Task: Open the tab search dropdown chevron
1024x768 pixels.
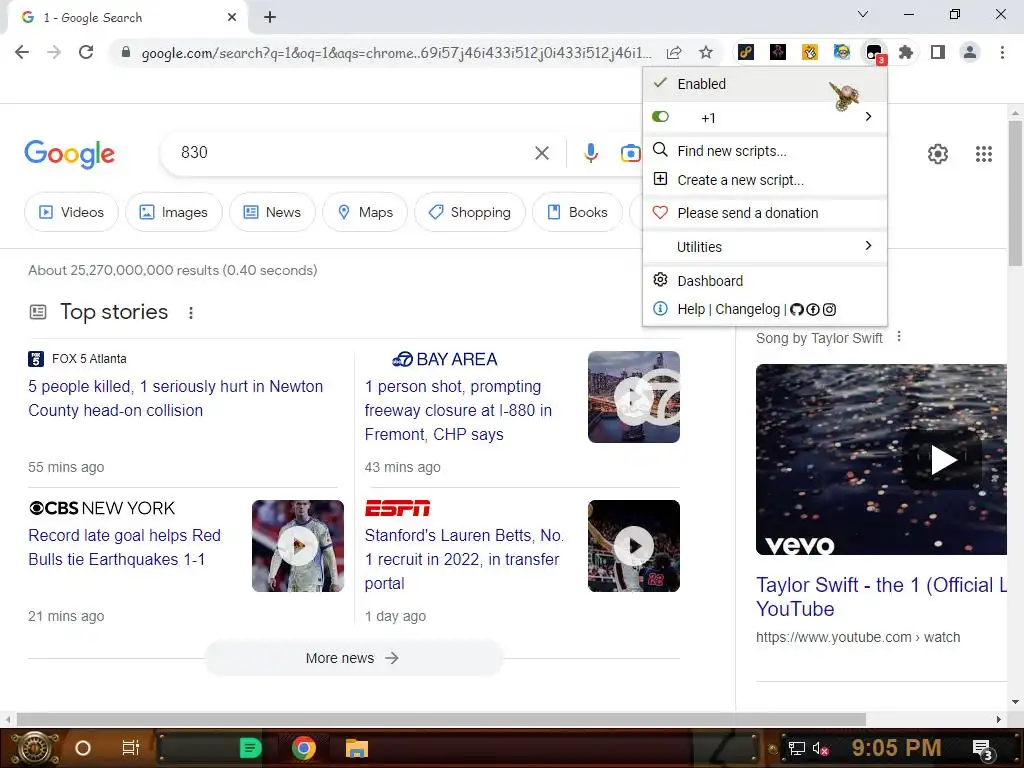Action: tap(863, 14)
